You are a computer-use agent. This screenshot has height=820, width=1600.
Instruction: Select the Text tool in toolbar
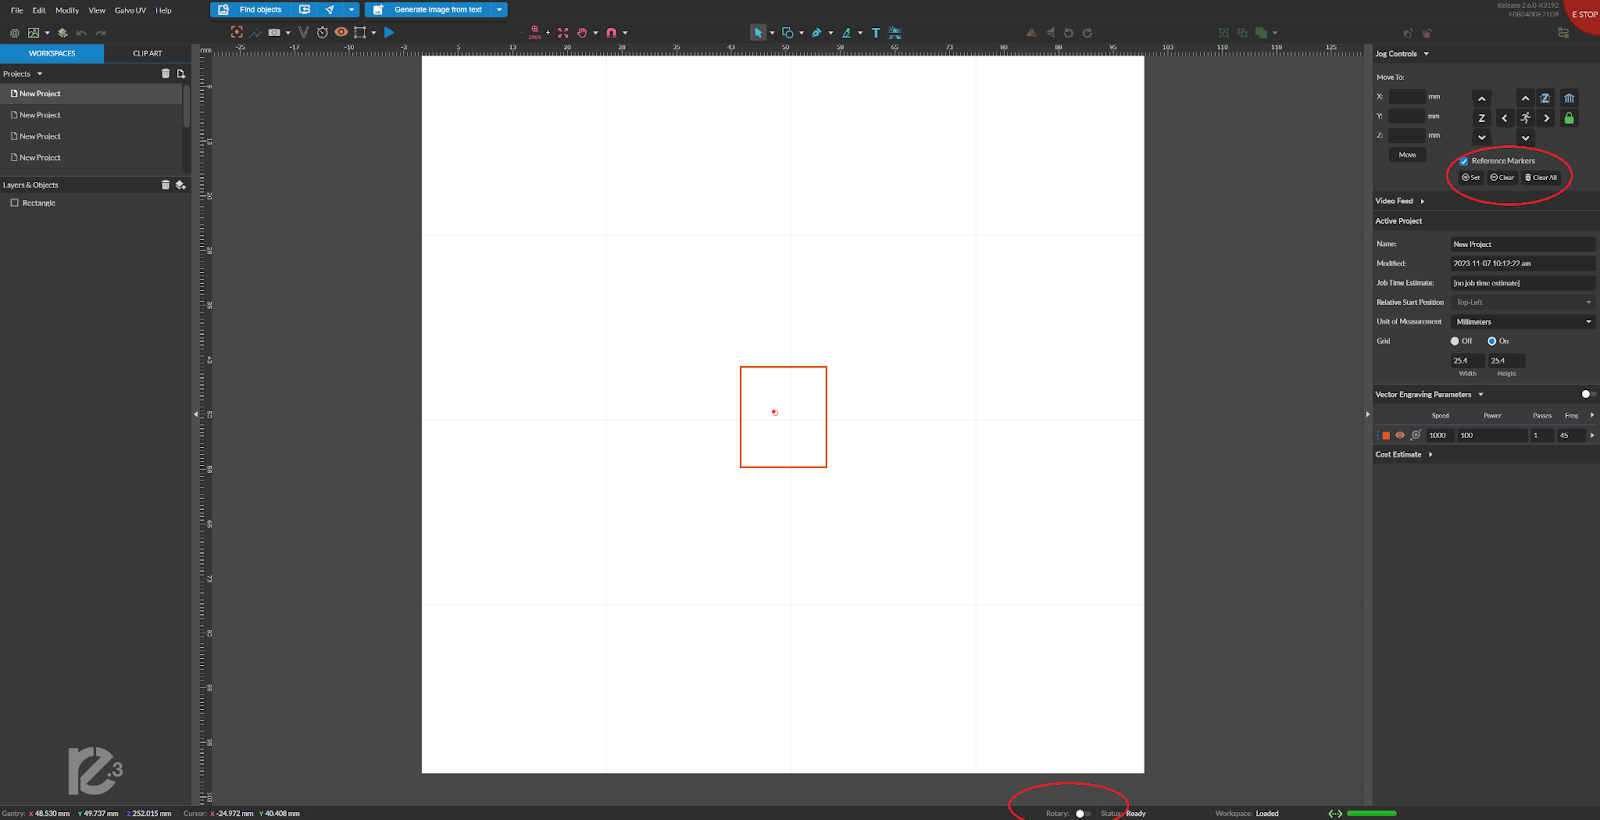click(x=876, y=33)
